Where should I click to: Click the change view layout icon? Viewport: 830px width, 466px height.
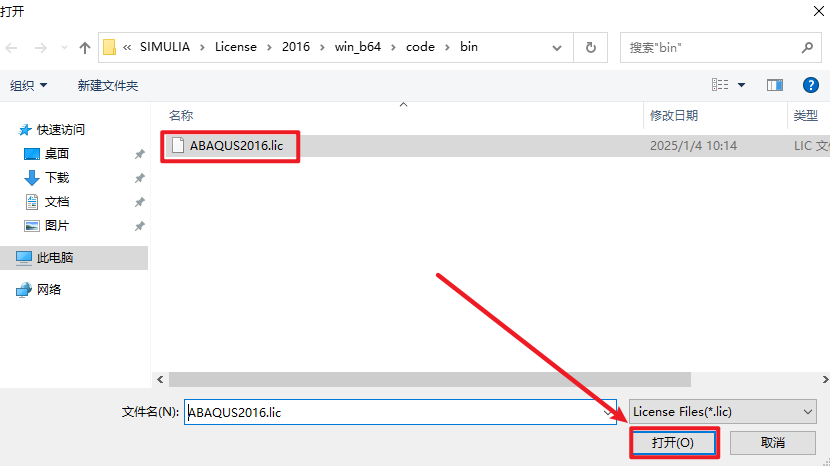pos(720,85)
